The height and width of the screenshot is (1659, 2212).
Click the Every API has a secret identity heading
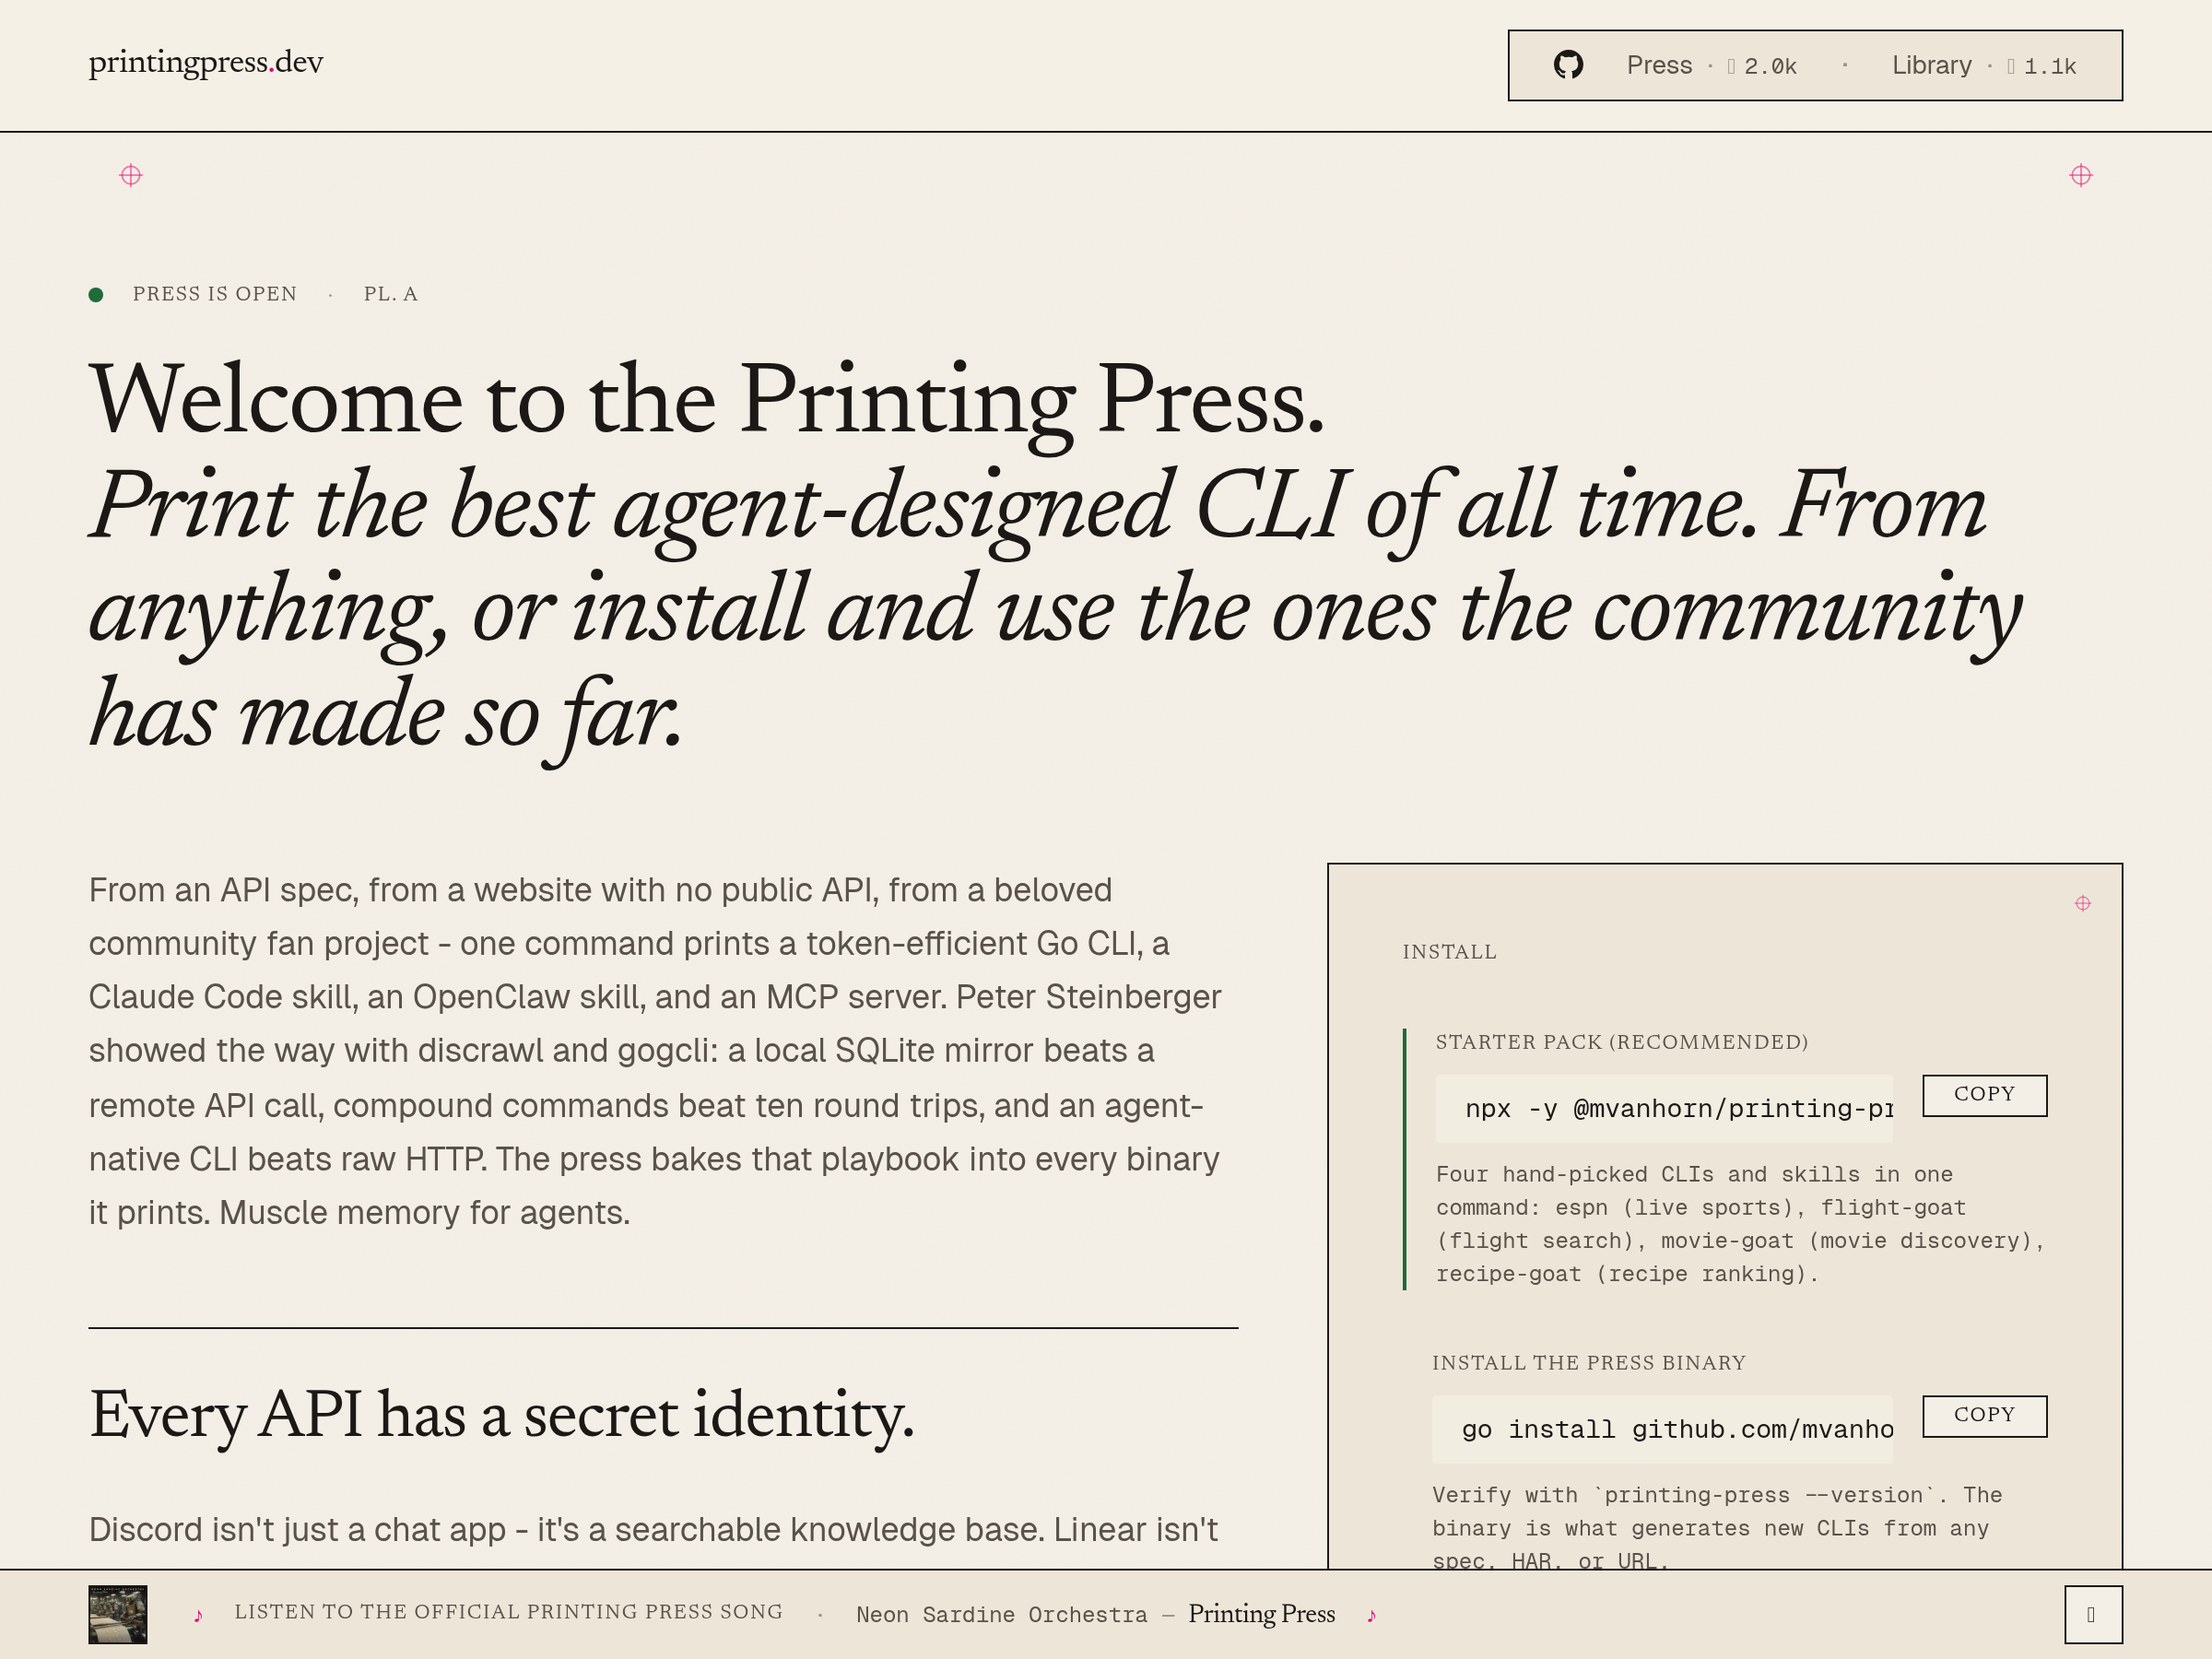[501, 1416]
